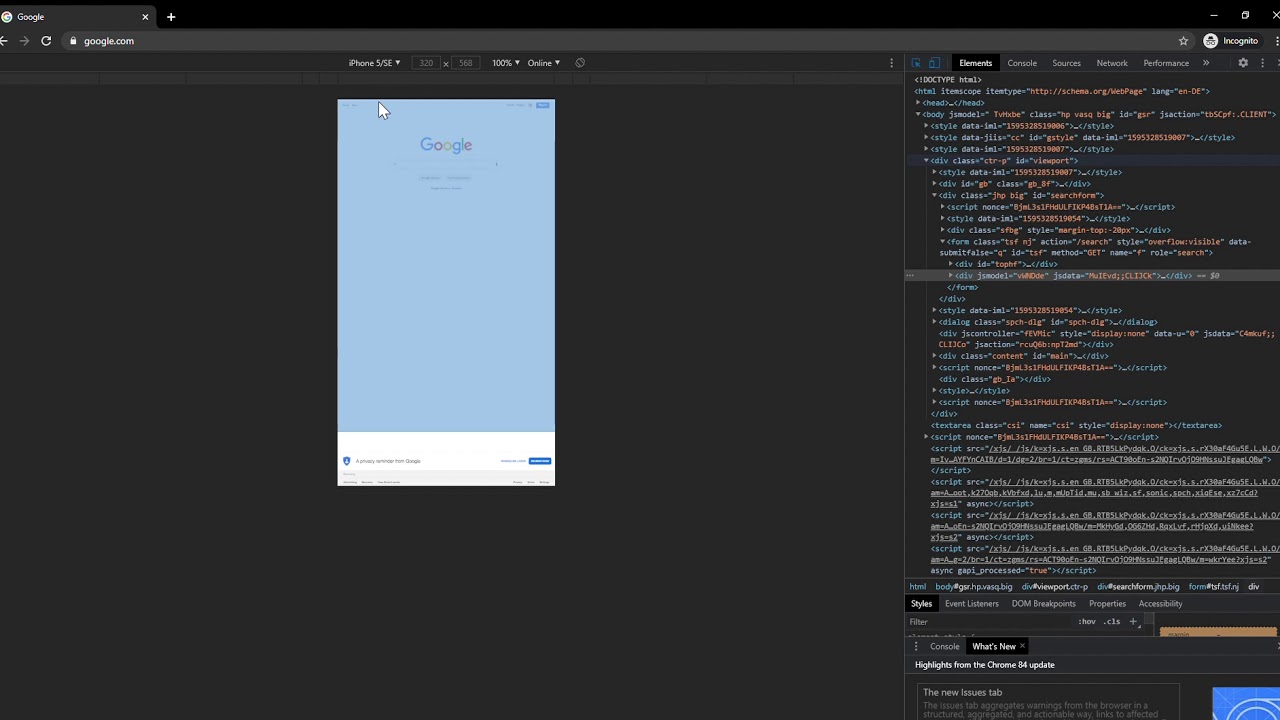Select the textarea class="csi" line

tap(1076, 426)
